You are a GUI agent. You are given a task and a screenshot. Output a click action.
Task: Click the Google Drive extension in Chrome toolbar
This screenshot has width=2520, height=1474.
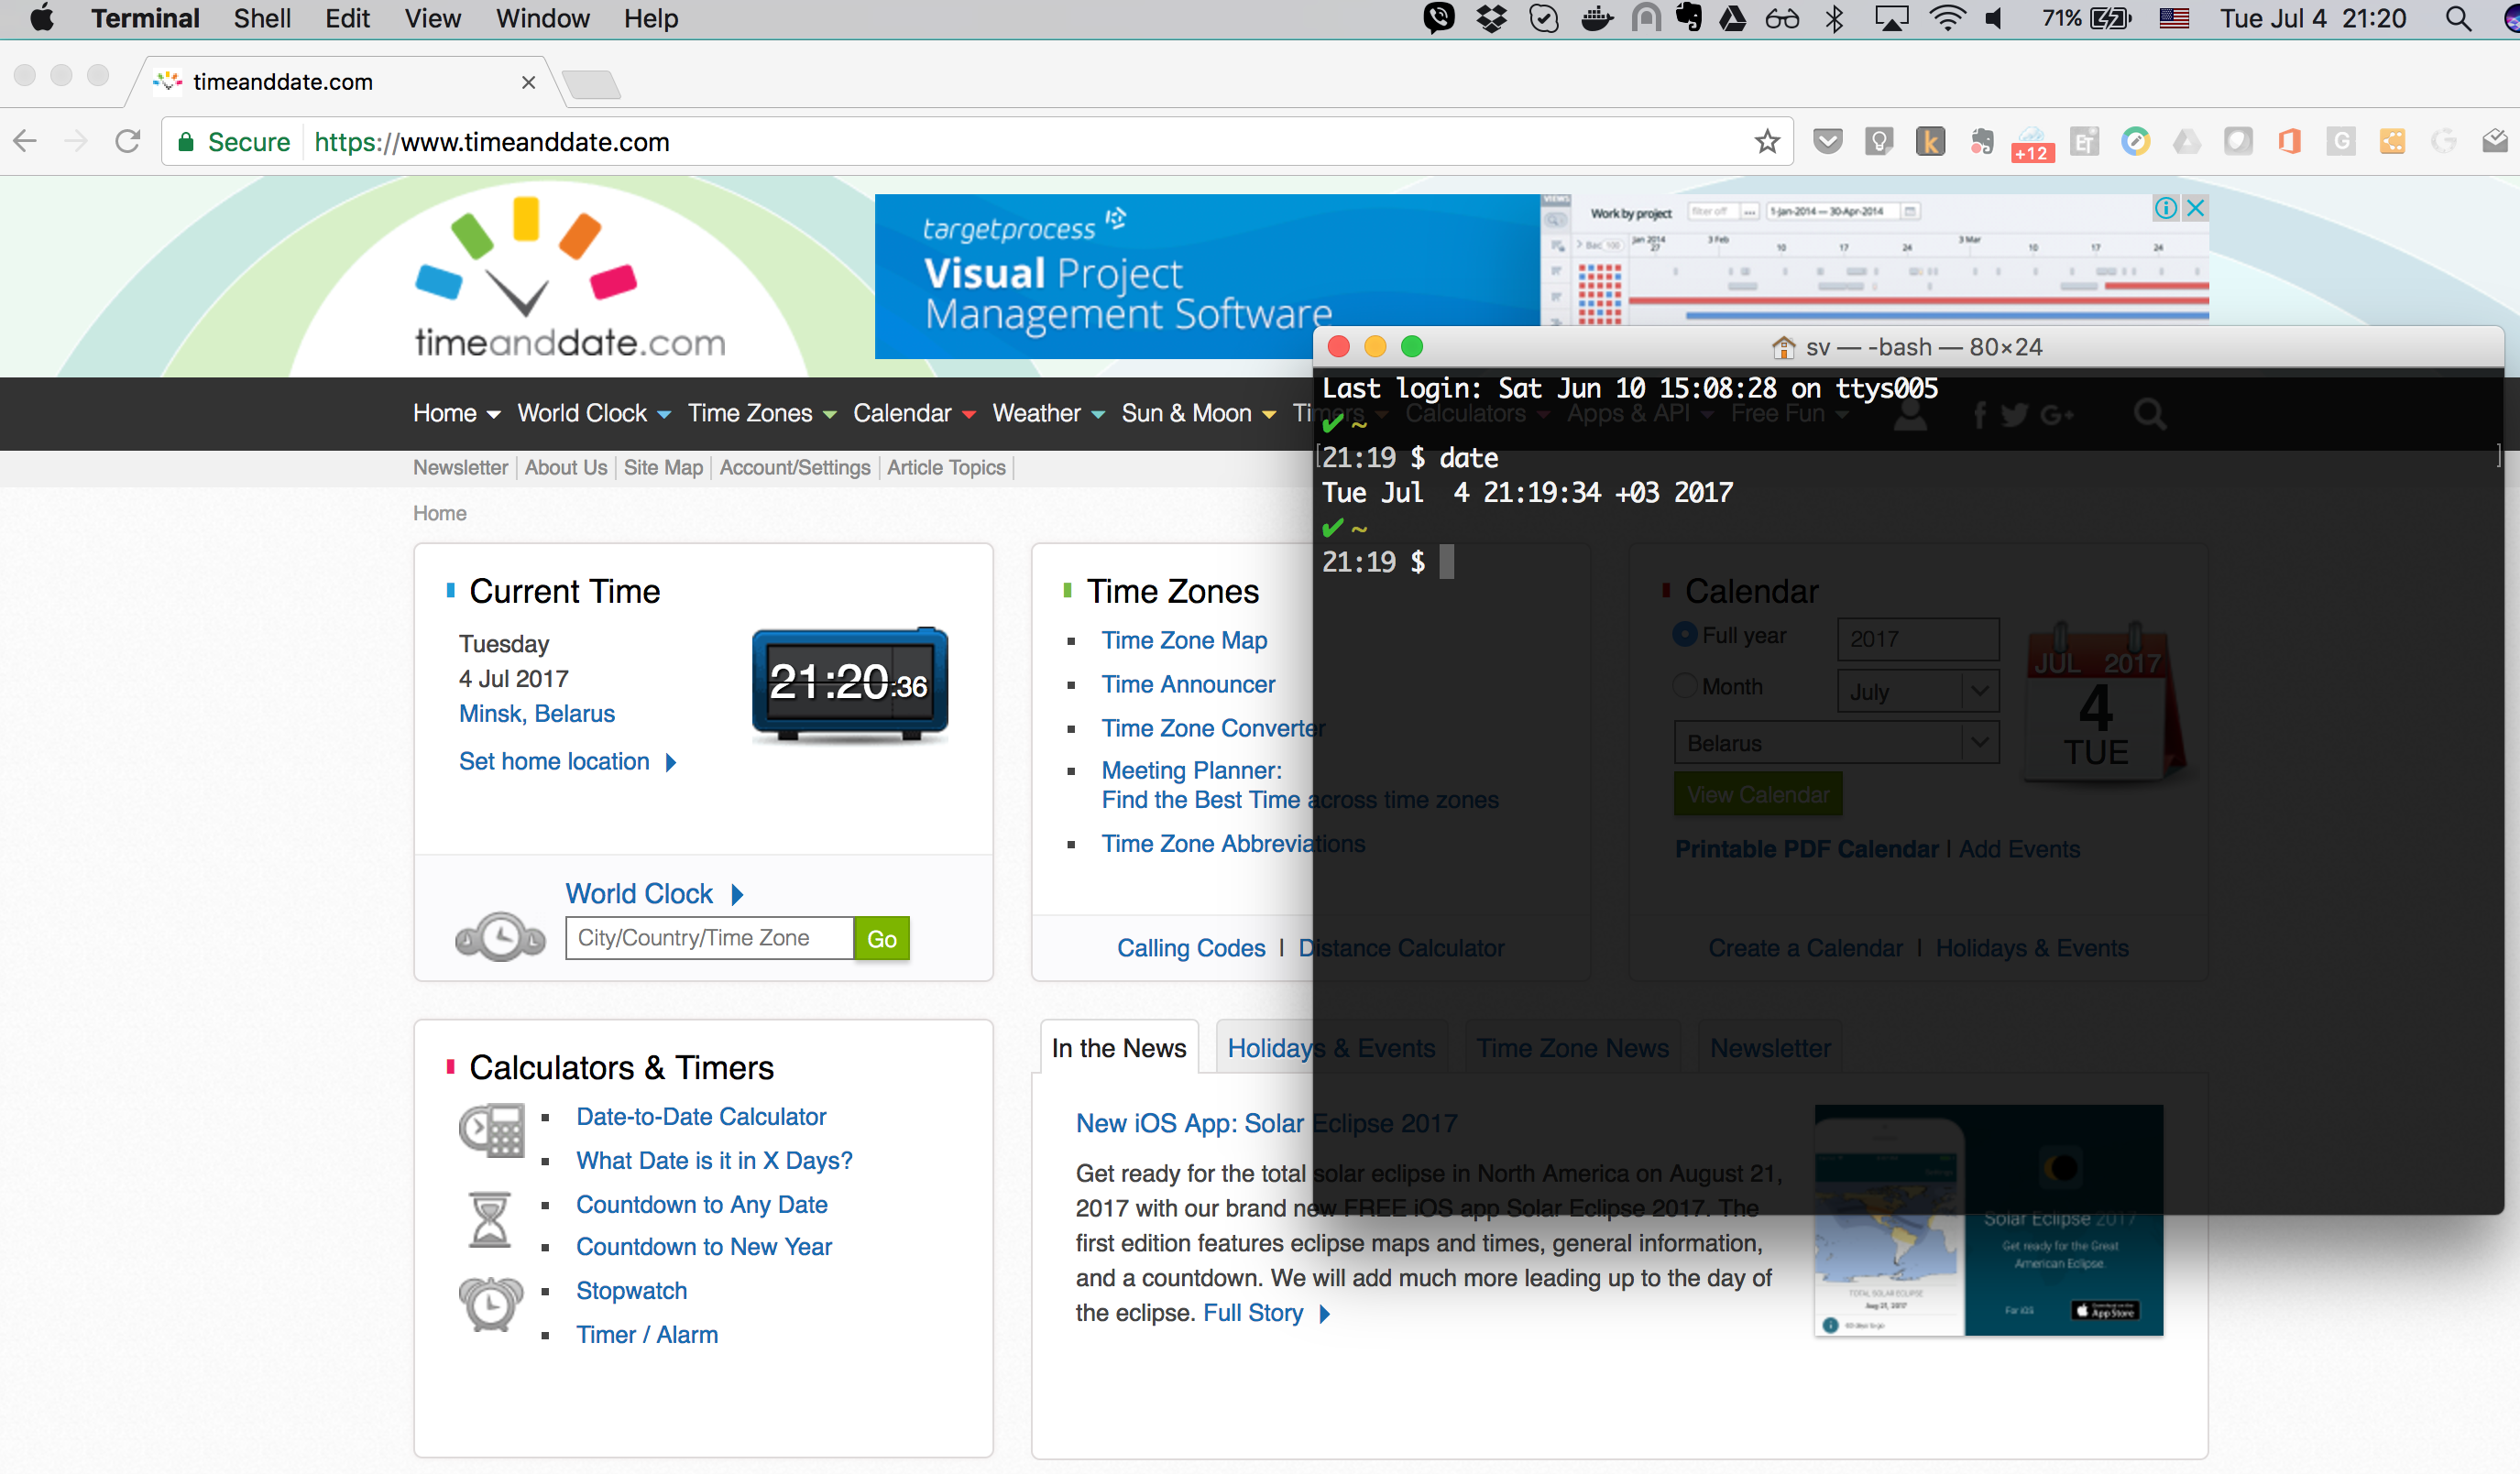point(2187,142)
